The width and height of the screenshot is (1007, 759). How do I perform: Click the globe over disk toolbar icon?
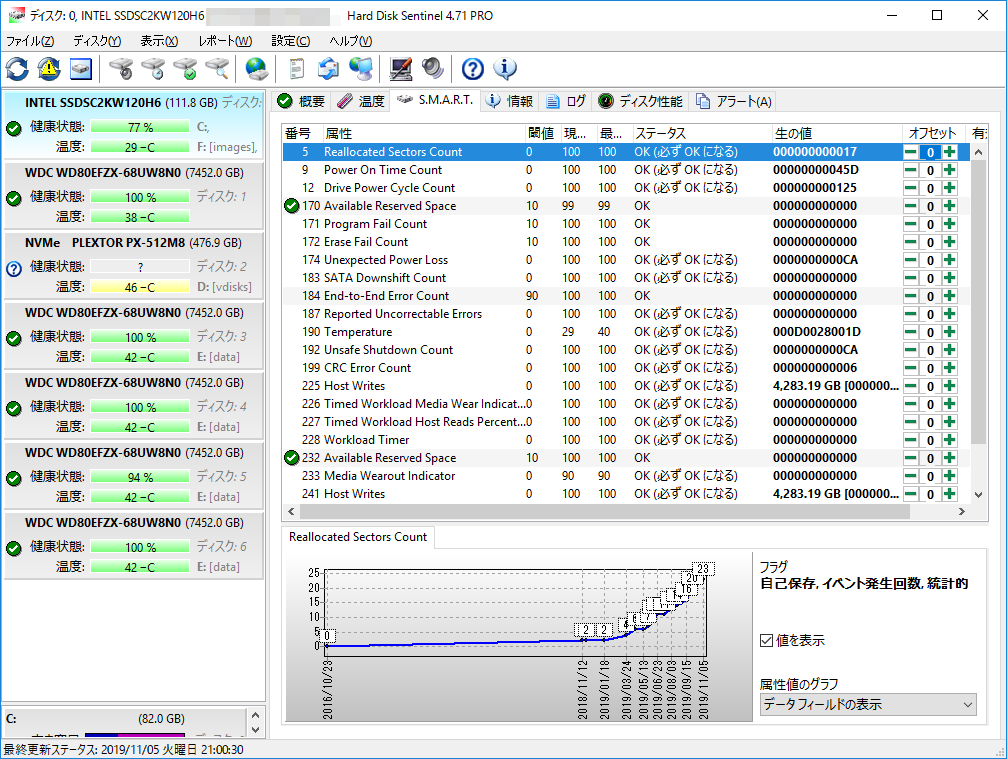(257, 69)
